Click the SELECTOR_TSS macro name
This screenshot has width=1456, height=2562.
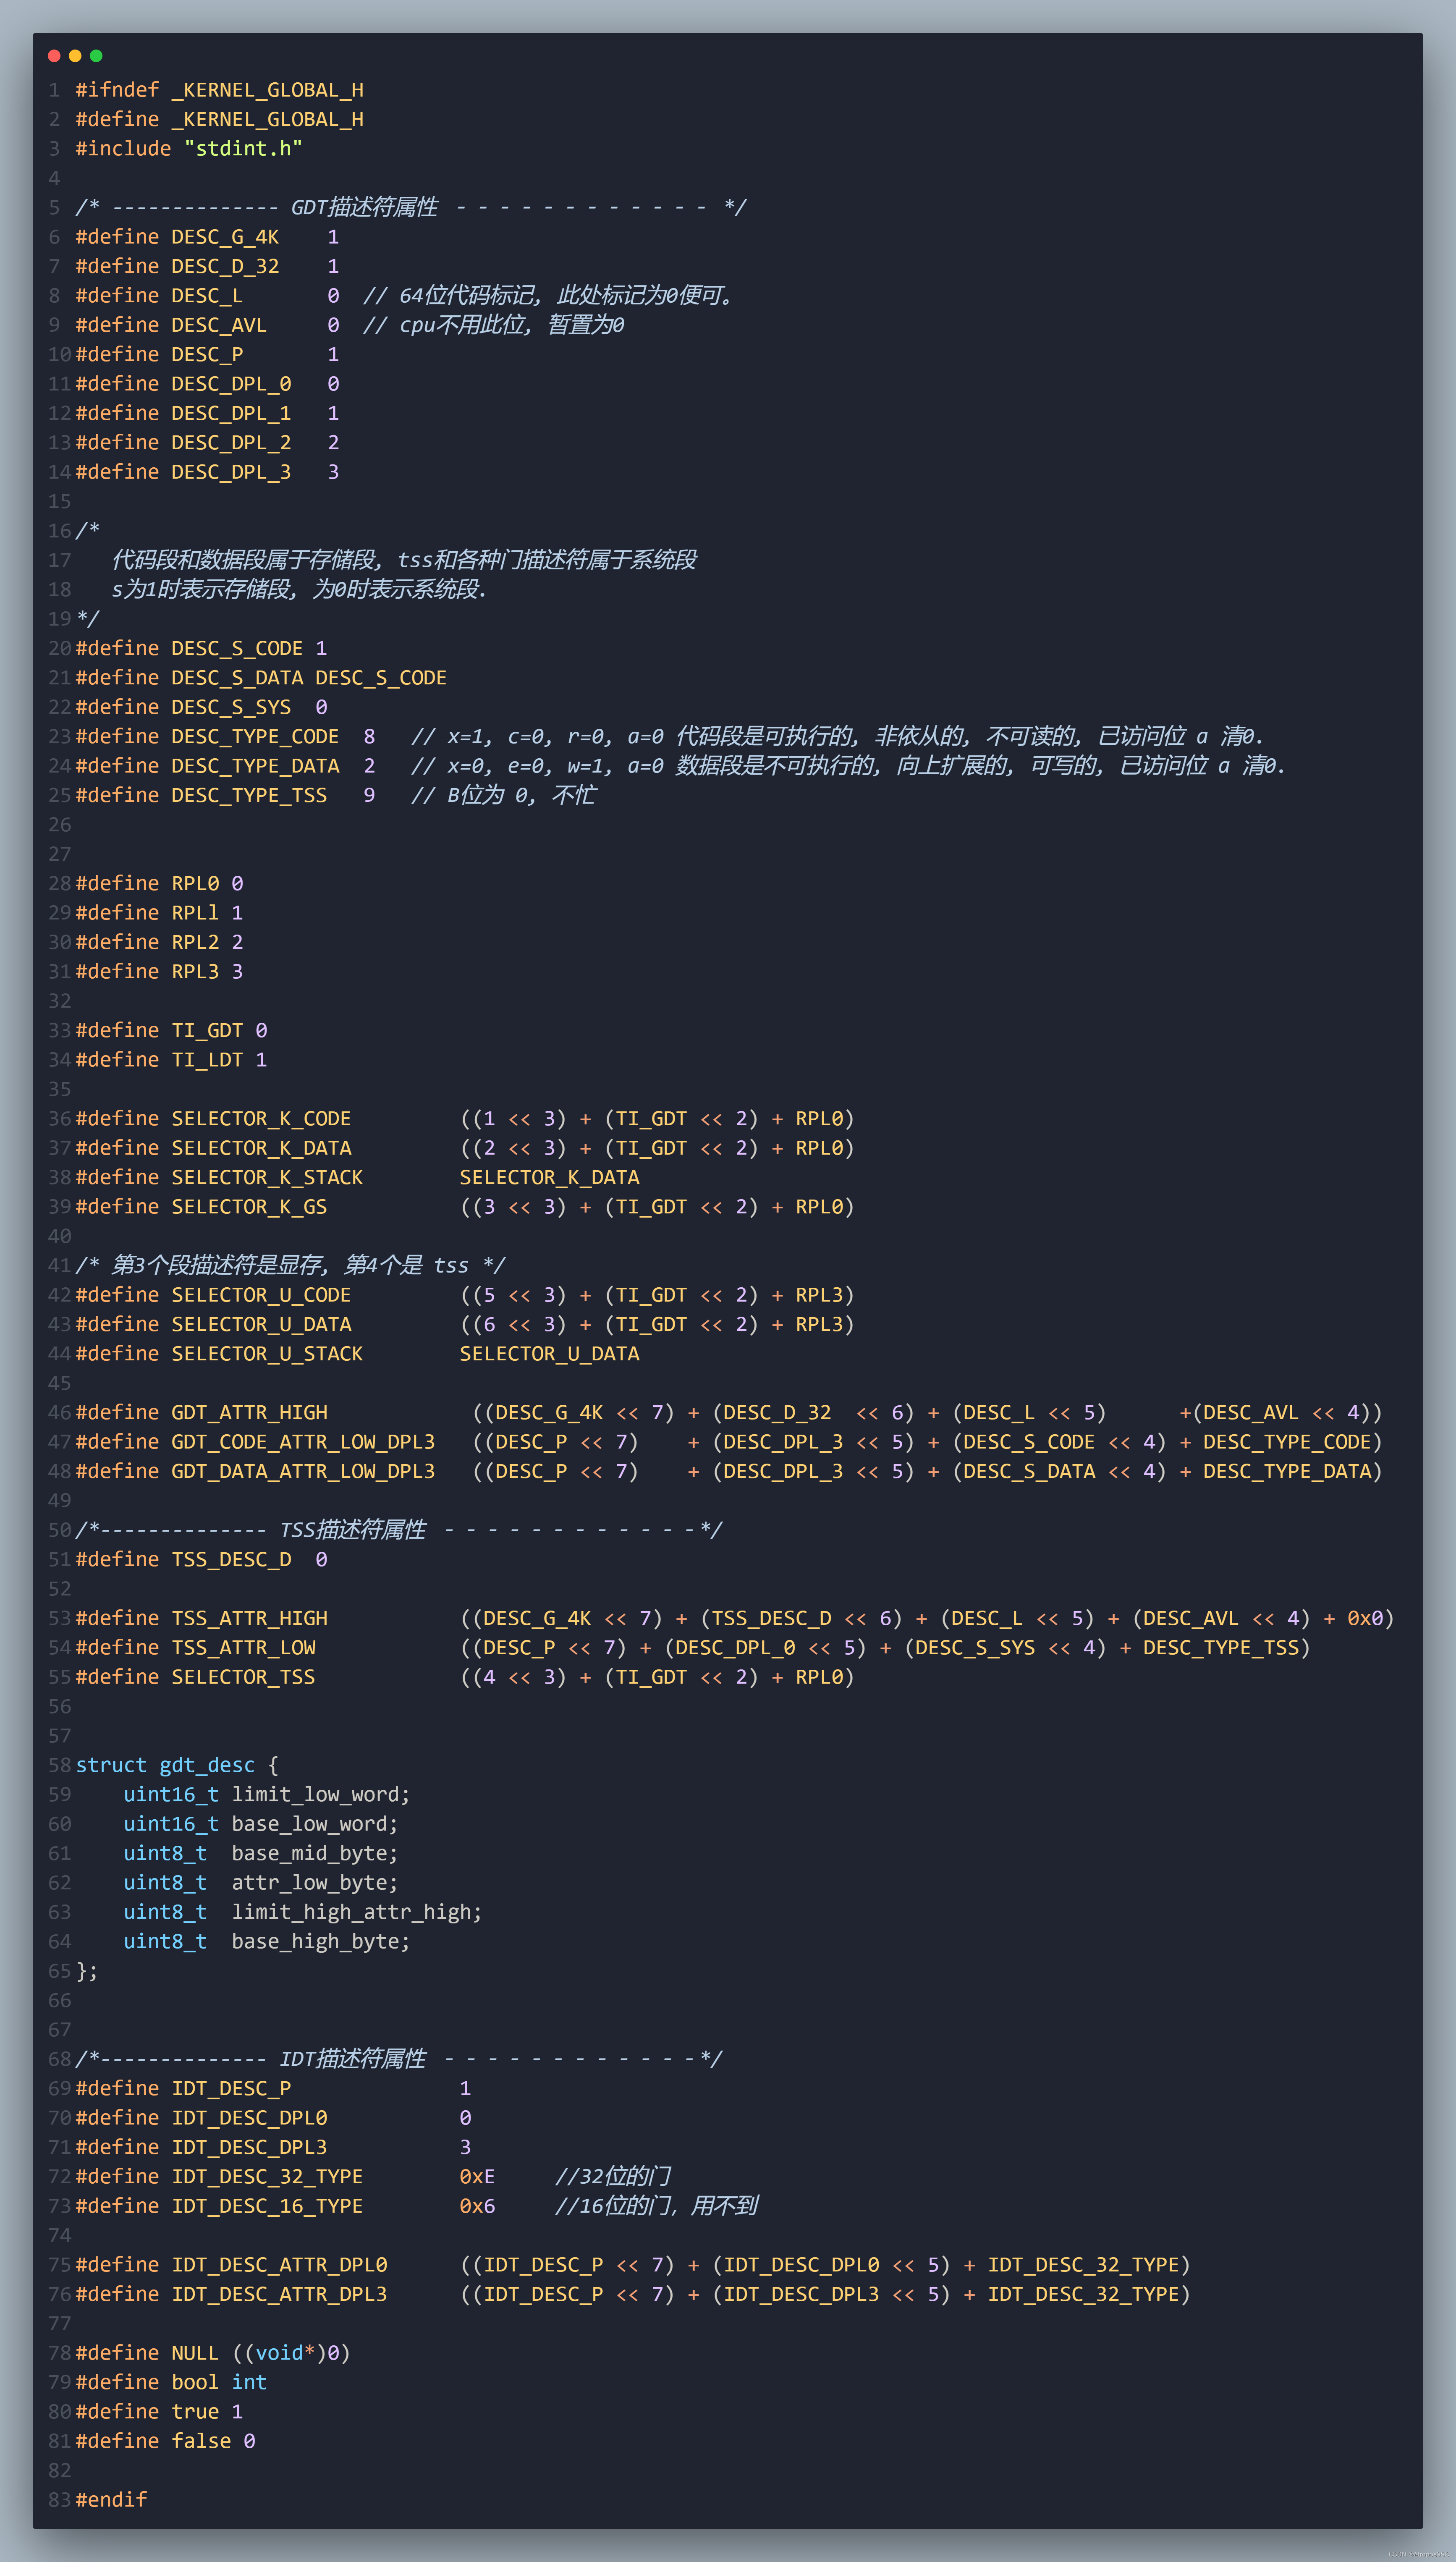[243, 1677]
